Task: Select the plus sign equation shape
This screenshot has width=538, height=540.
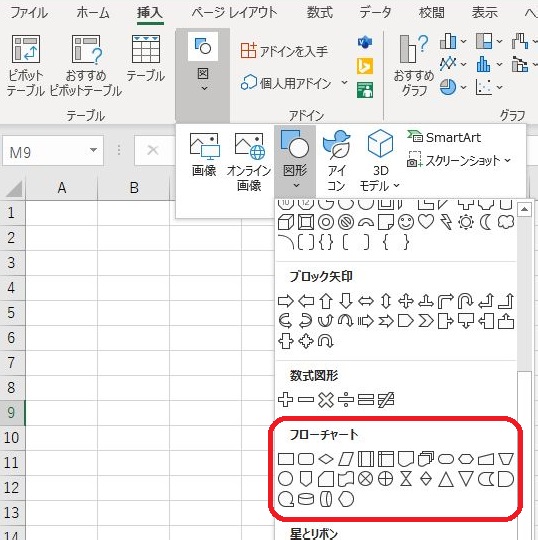Action: (x=286, y=400)
